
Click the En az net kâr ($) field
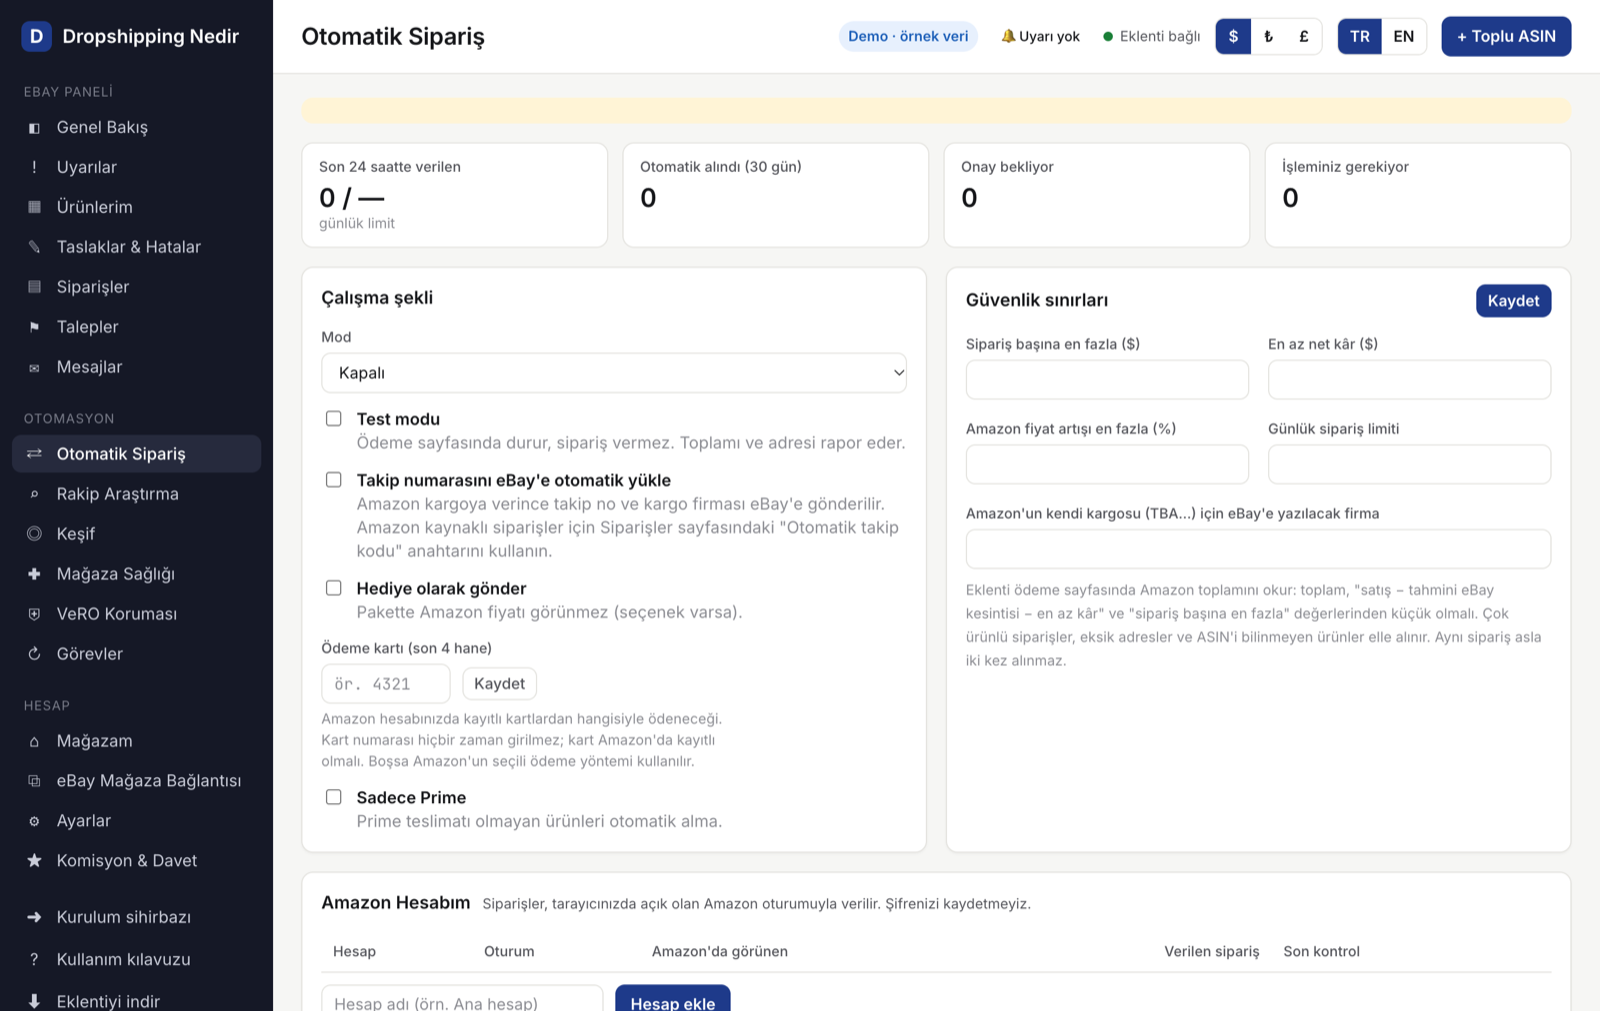[x=1409, y=380]
